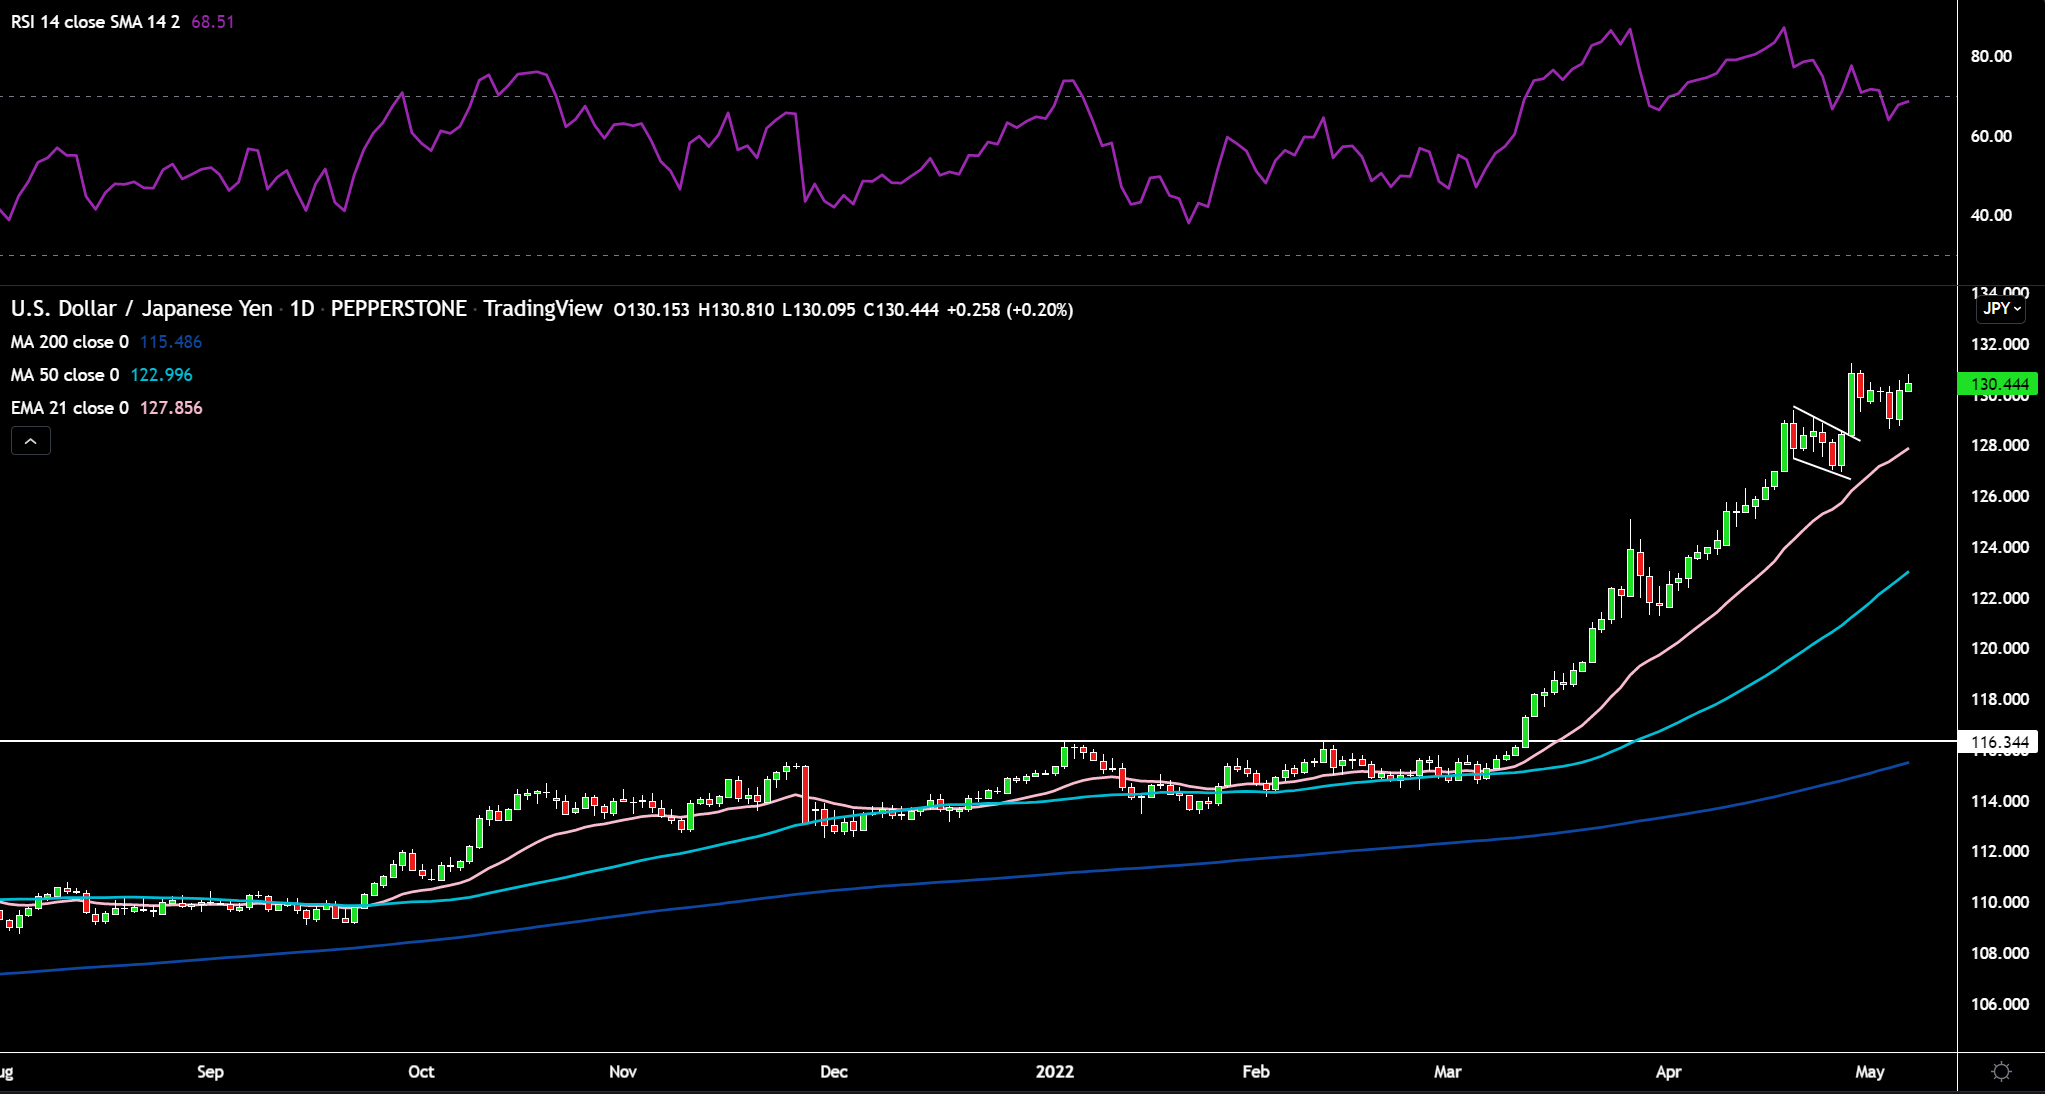2045x1094 pixels.
Task: Click the RSI value 68.51
Action: pos(212,22)
